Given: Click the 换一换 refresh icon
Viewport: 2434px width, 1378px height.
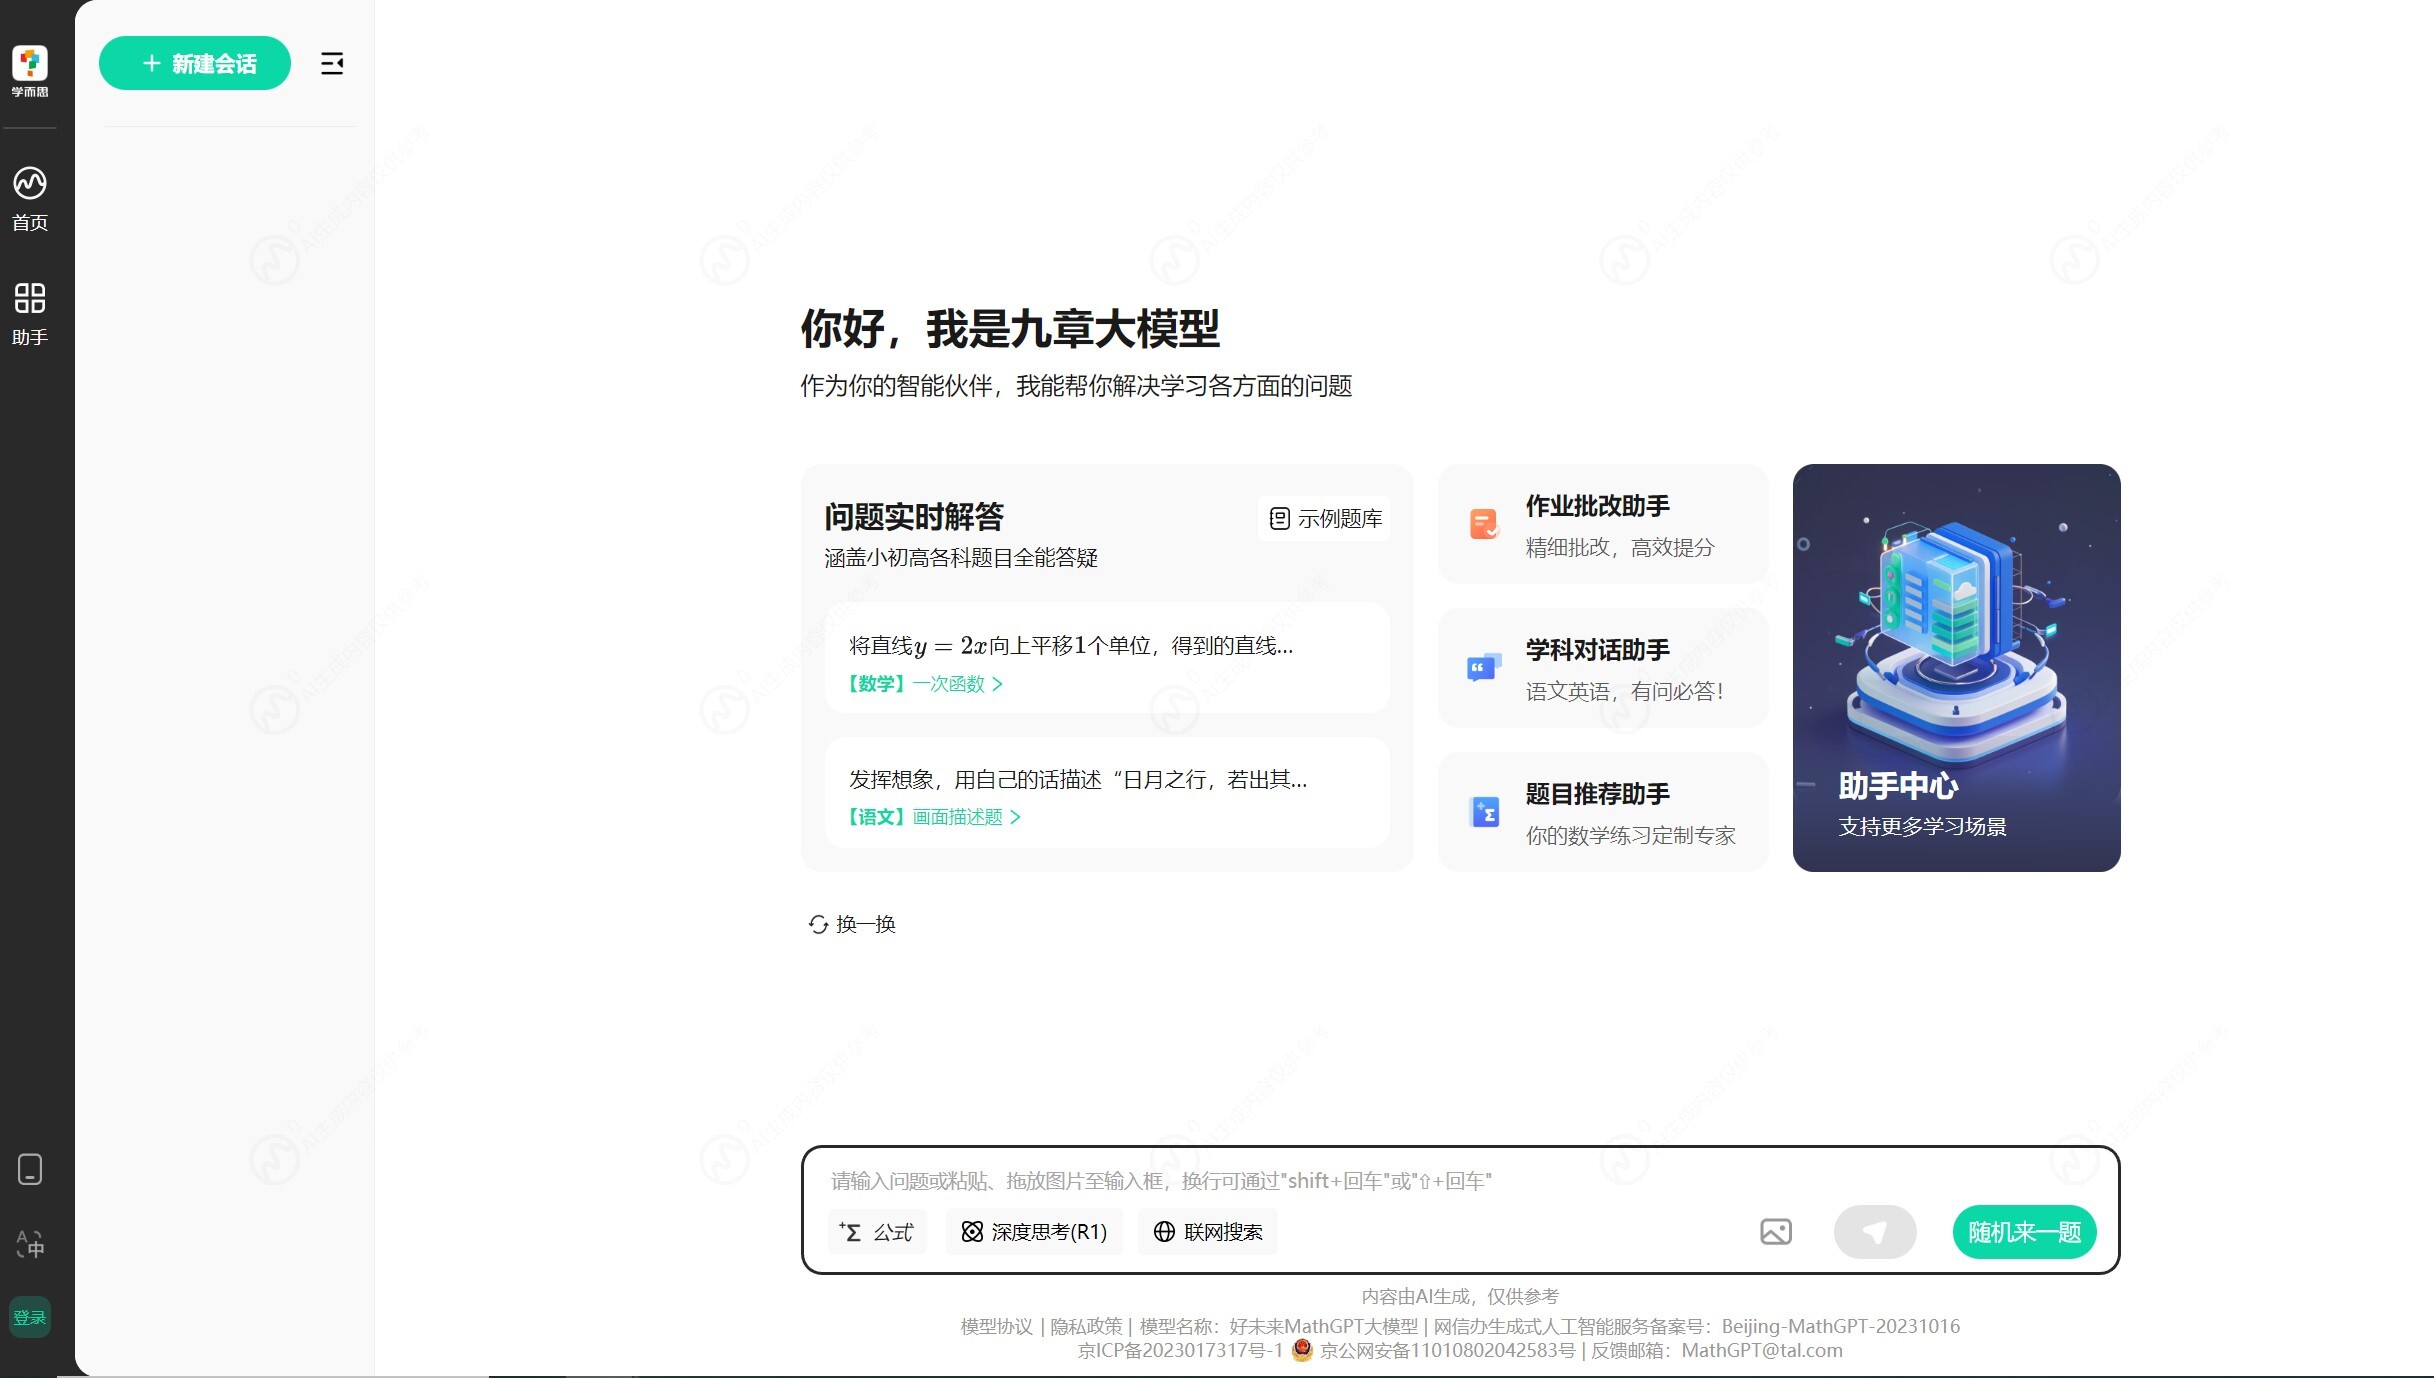Looking at the screenshot, I should 818,924.
